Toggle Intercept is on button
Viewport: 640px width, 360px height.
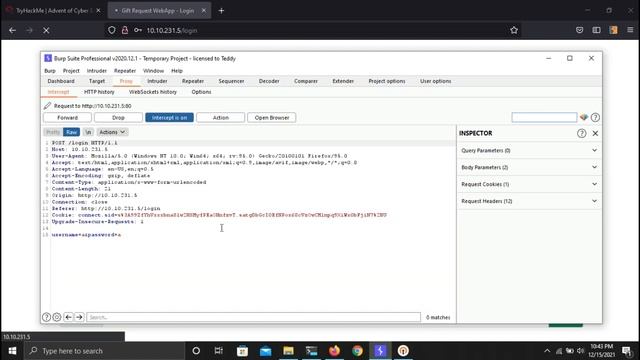click(169, 118)
